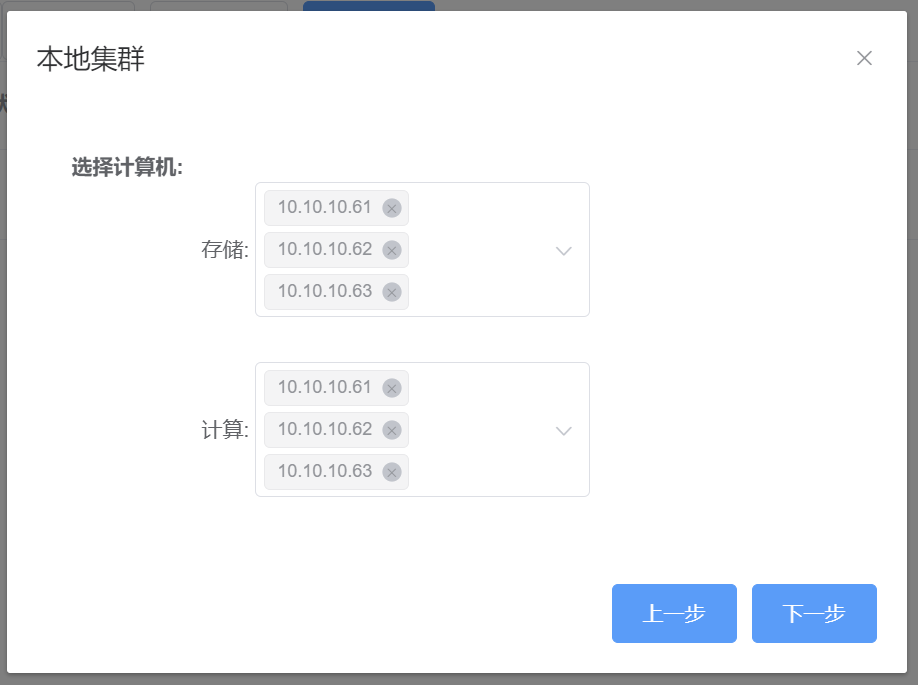Image resolution: width=918 pixels, height=685 pixels.
Task: Close the 本地集群 dialog with X
Action: point(864,58)
